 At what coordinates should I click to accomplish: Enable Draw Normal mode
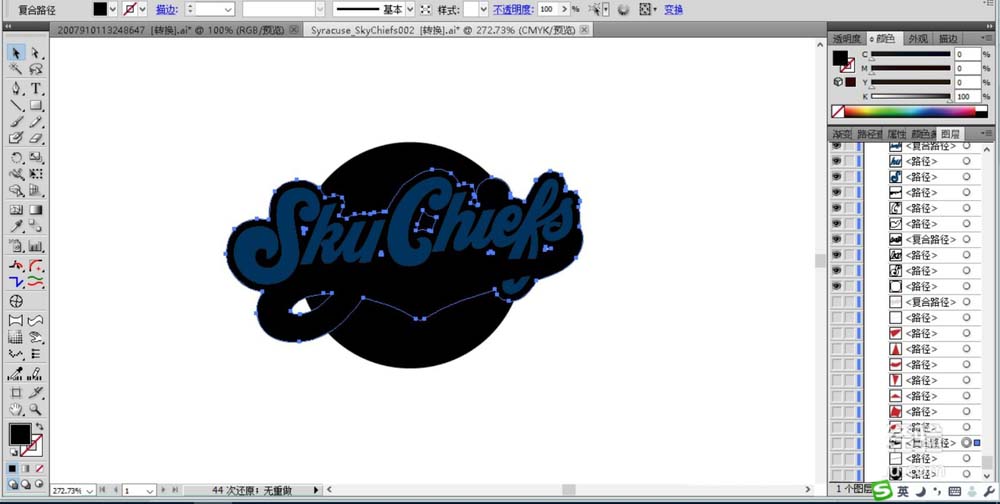(12, 484)
